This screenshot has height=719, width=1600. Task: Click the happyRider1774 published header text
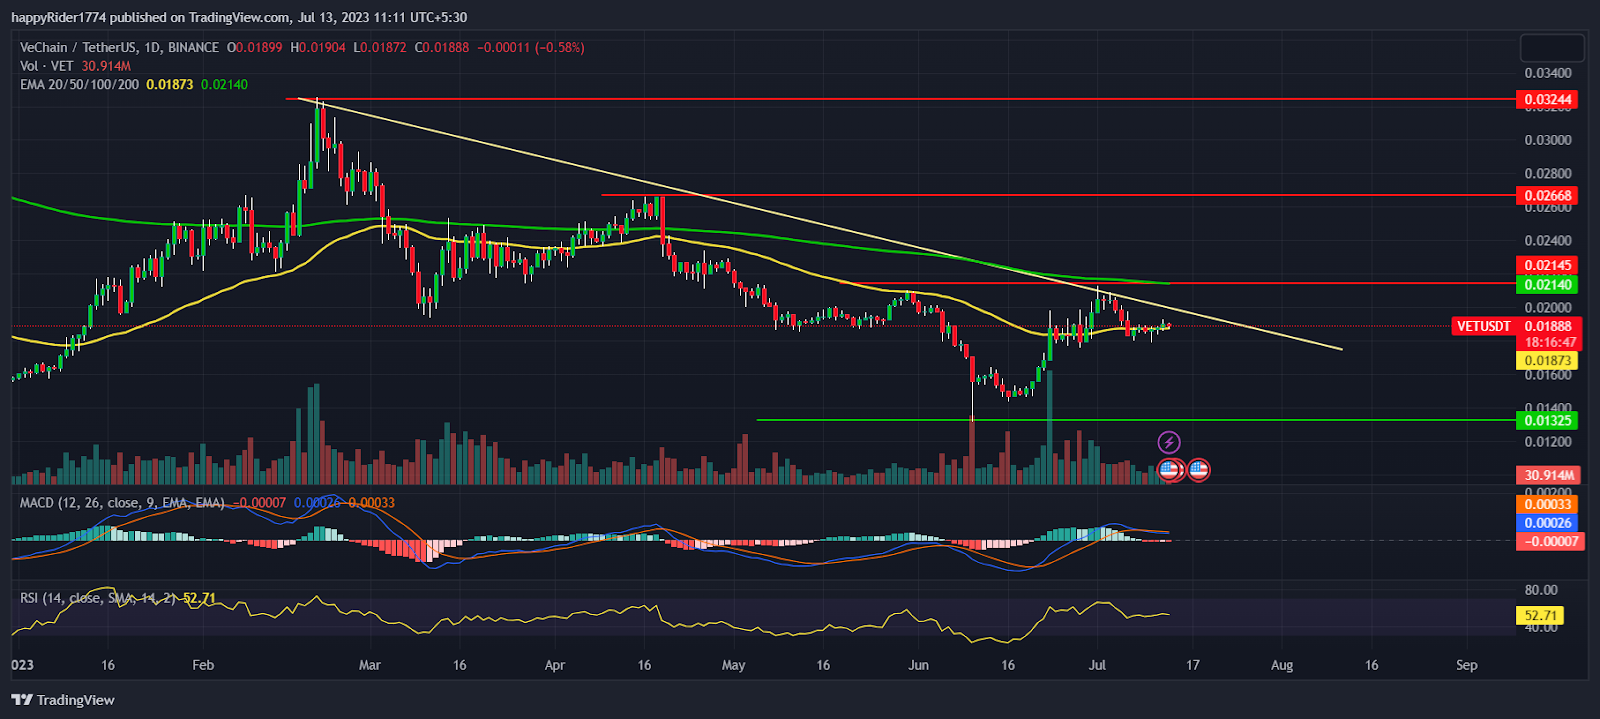pos(238,17)
